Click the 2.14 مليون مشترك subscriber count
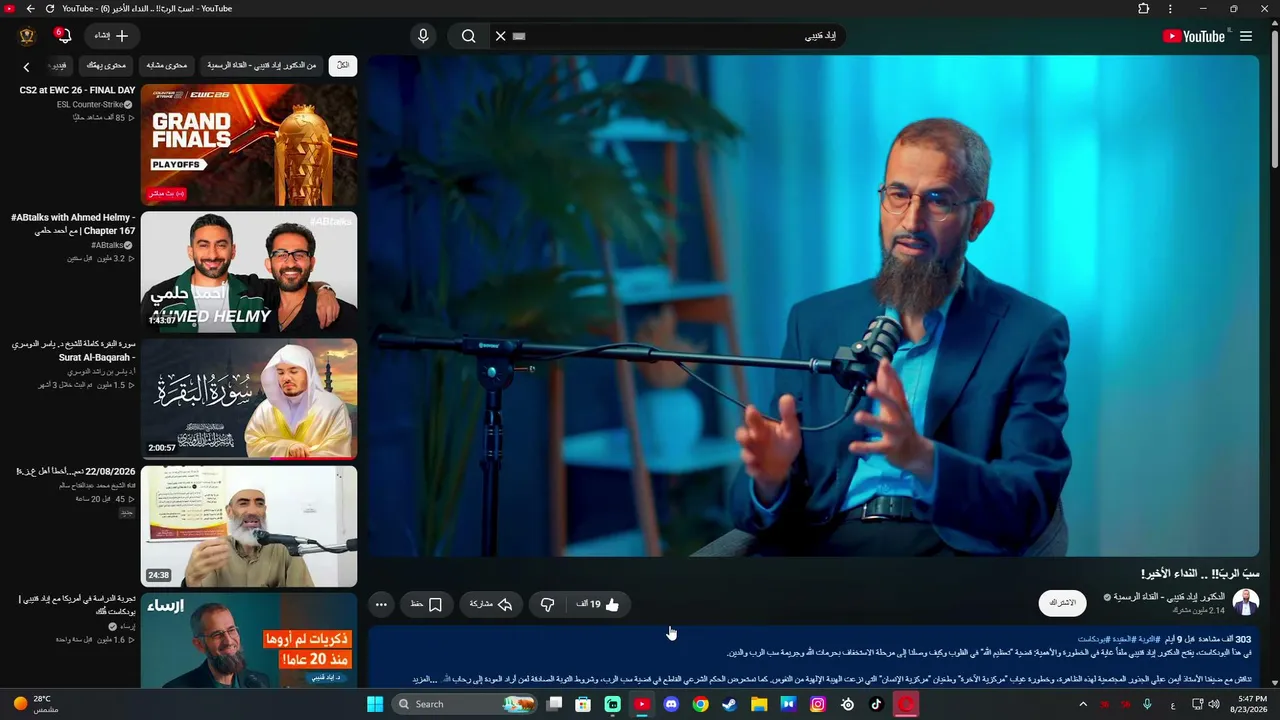Image resolution: width=1280 pixels, height=720 pixels. coord(1198,610)
